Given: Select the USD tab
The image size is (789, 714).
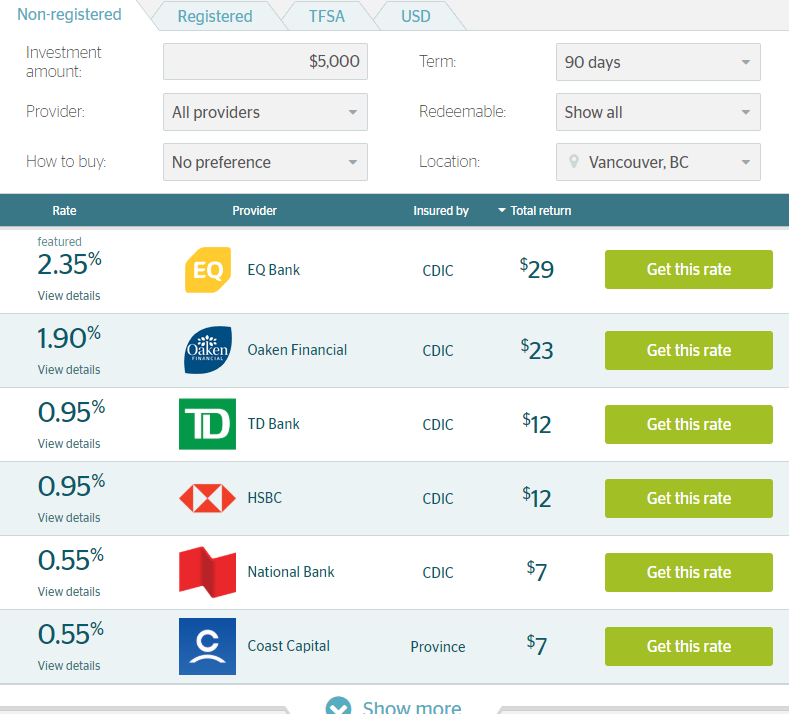Looking at the screenshot, I should click(x=416, y=16).
